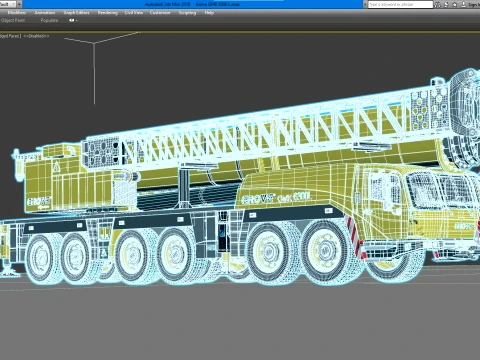
Task: Open the Rendering menu
Action: click(108, 13)
